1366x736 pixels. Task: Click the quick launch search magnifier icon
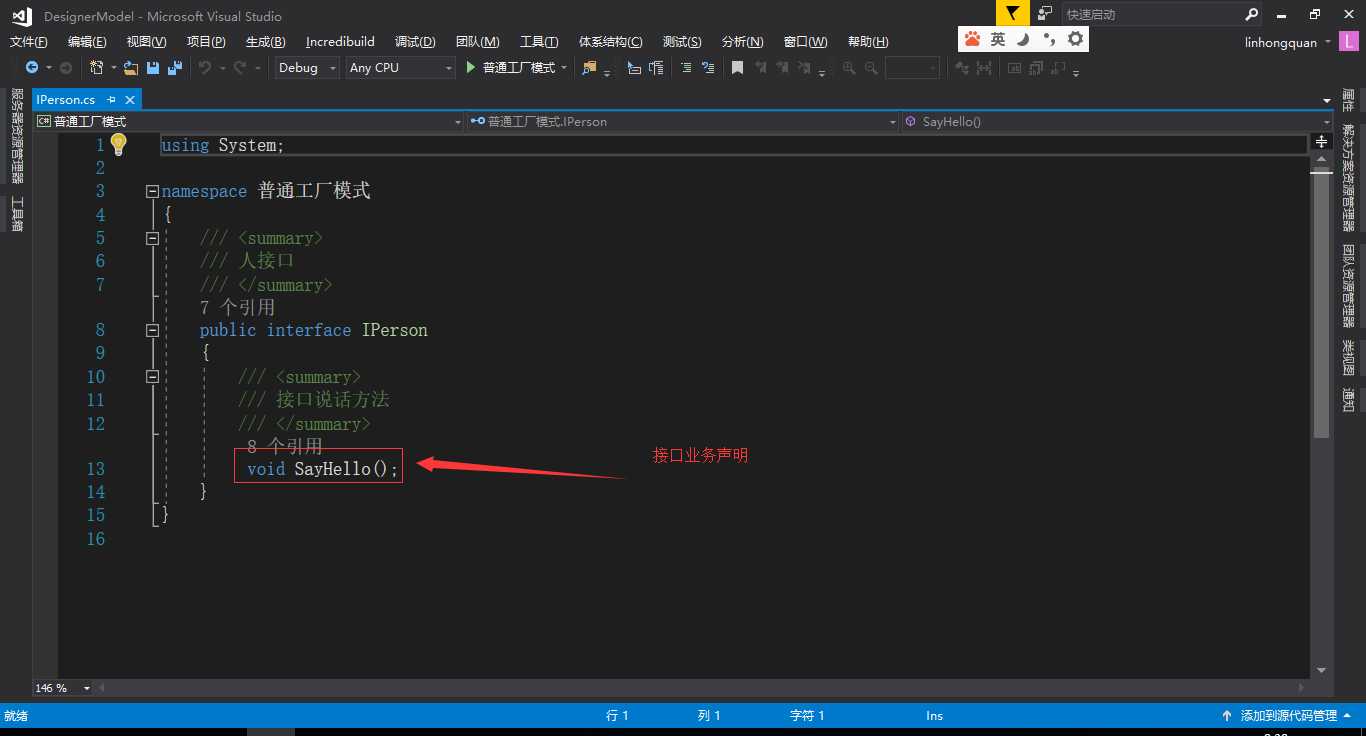[1251, 14]
